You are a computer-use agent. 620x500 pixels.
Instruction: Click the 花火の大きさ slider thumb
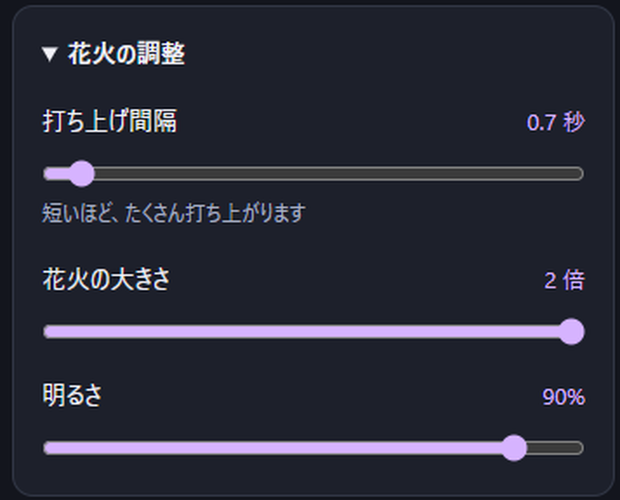point(571,331)
